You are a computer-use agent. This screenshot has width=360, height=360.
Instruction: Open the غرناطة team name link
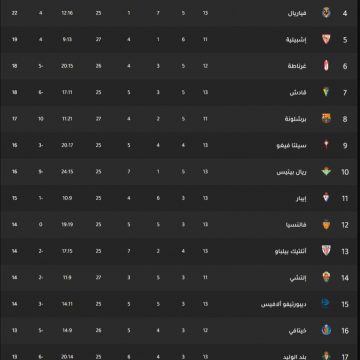(297, 66)
